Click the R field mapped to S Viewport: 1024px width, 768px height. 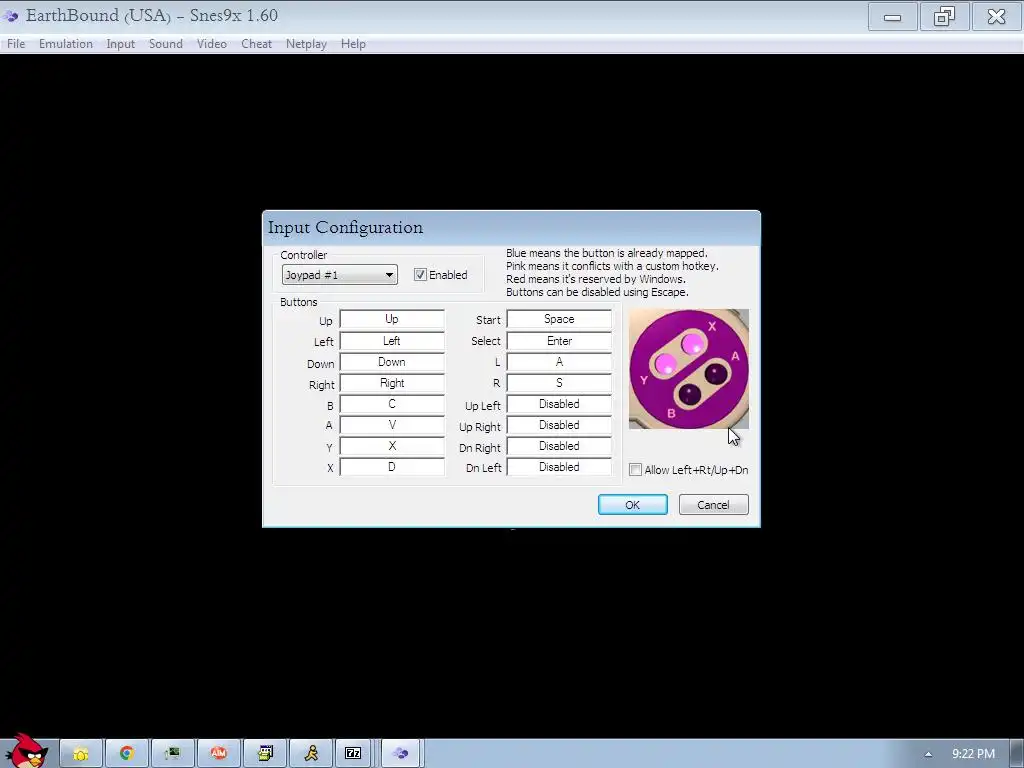(559, 383)
